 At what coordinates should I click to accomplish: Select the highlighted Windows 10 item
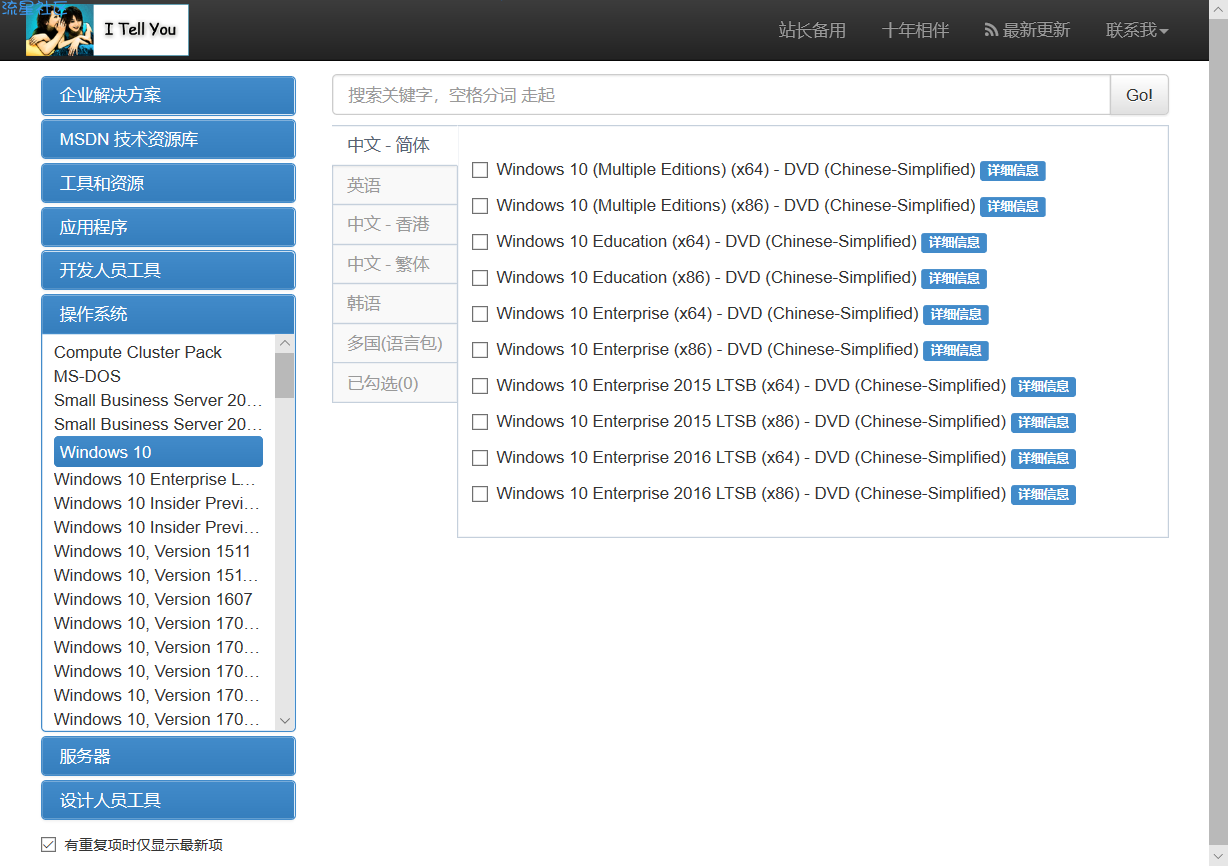[x=158, y=452]
